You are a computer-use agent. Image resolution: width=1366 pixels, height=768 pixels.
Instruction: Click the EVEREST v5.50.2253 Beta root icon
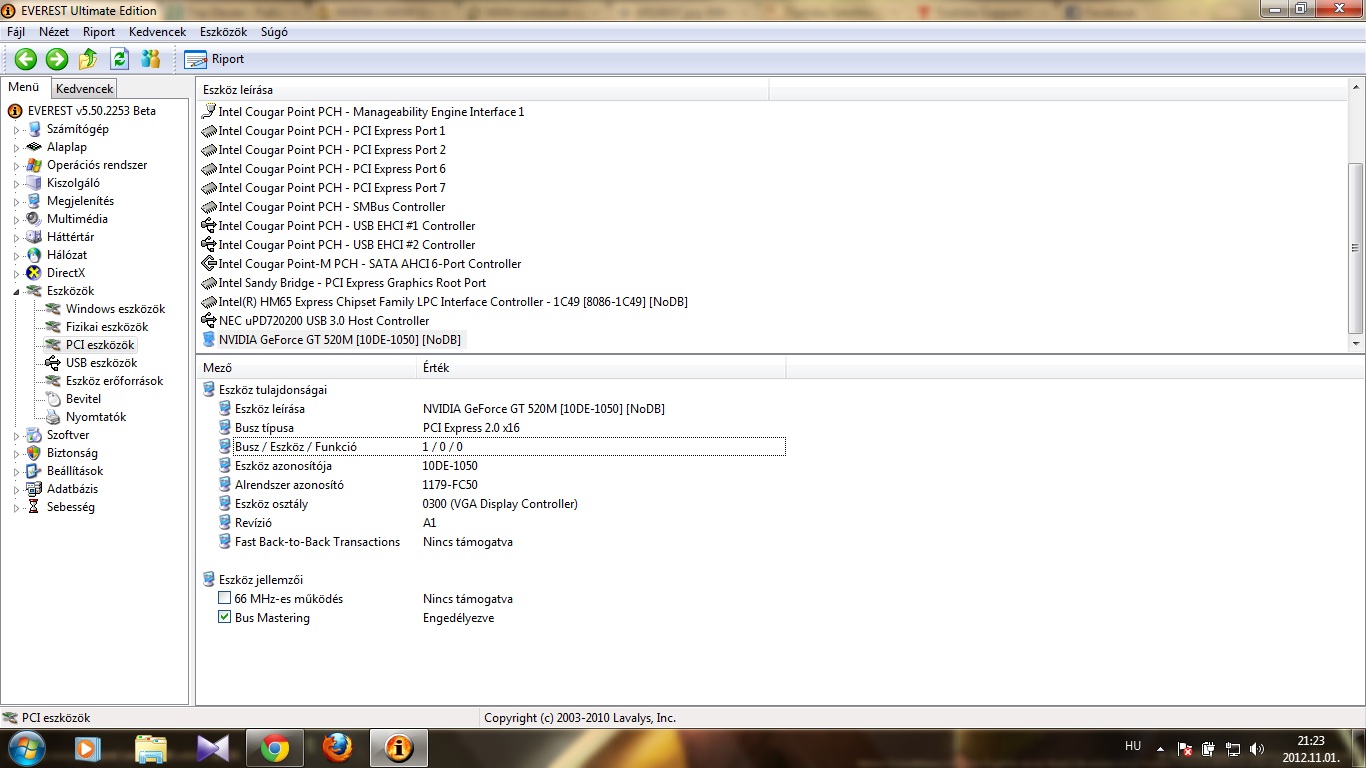click(15, 111)
